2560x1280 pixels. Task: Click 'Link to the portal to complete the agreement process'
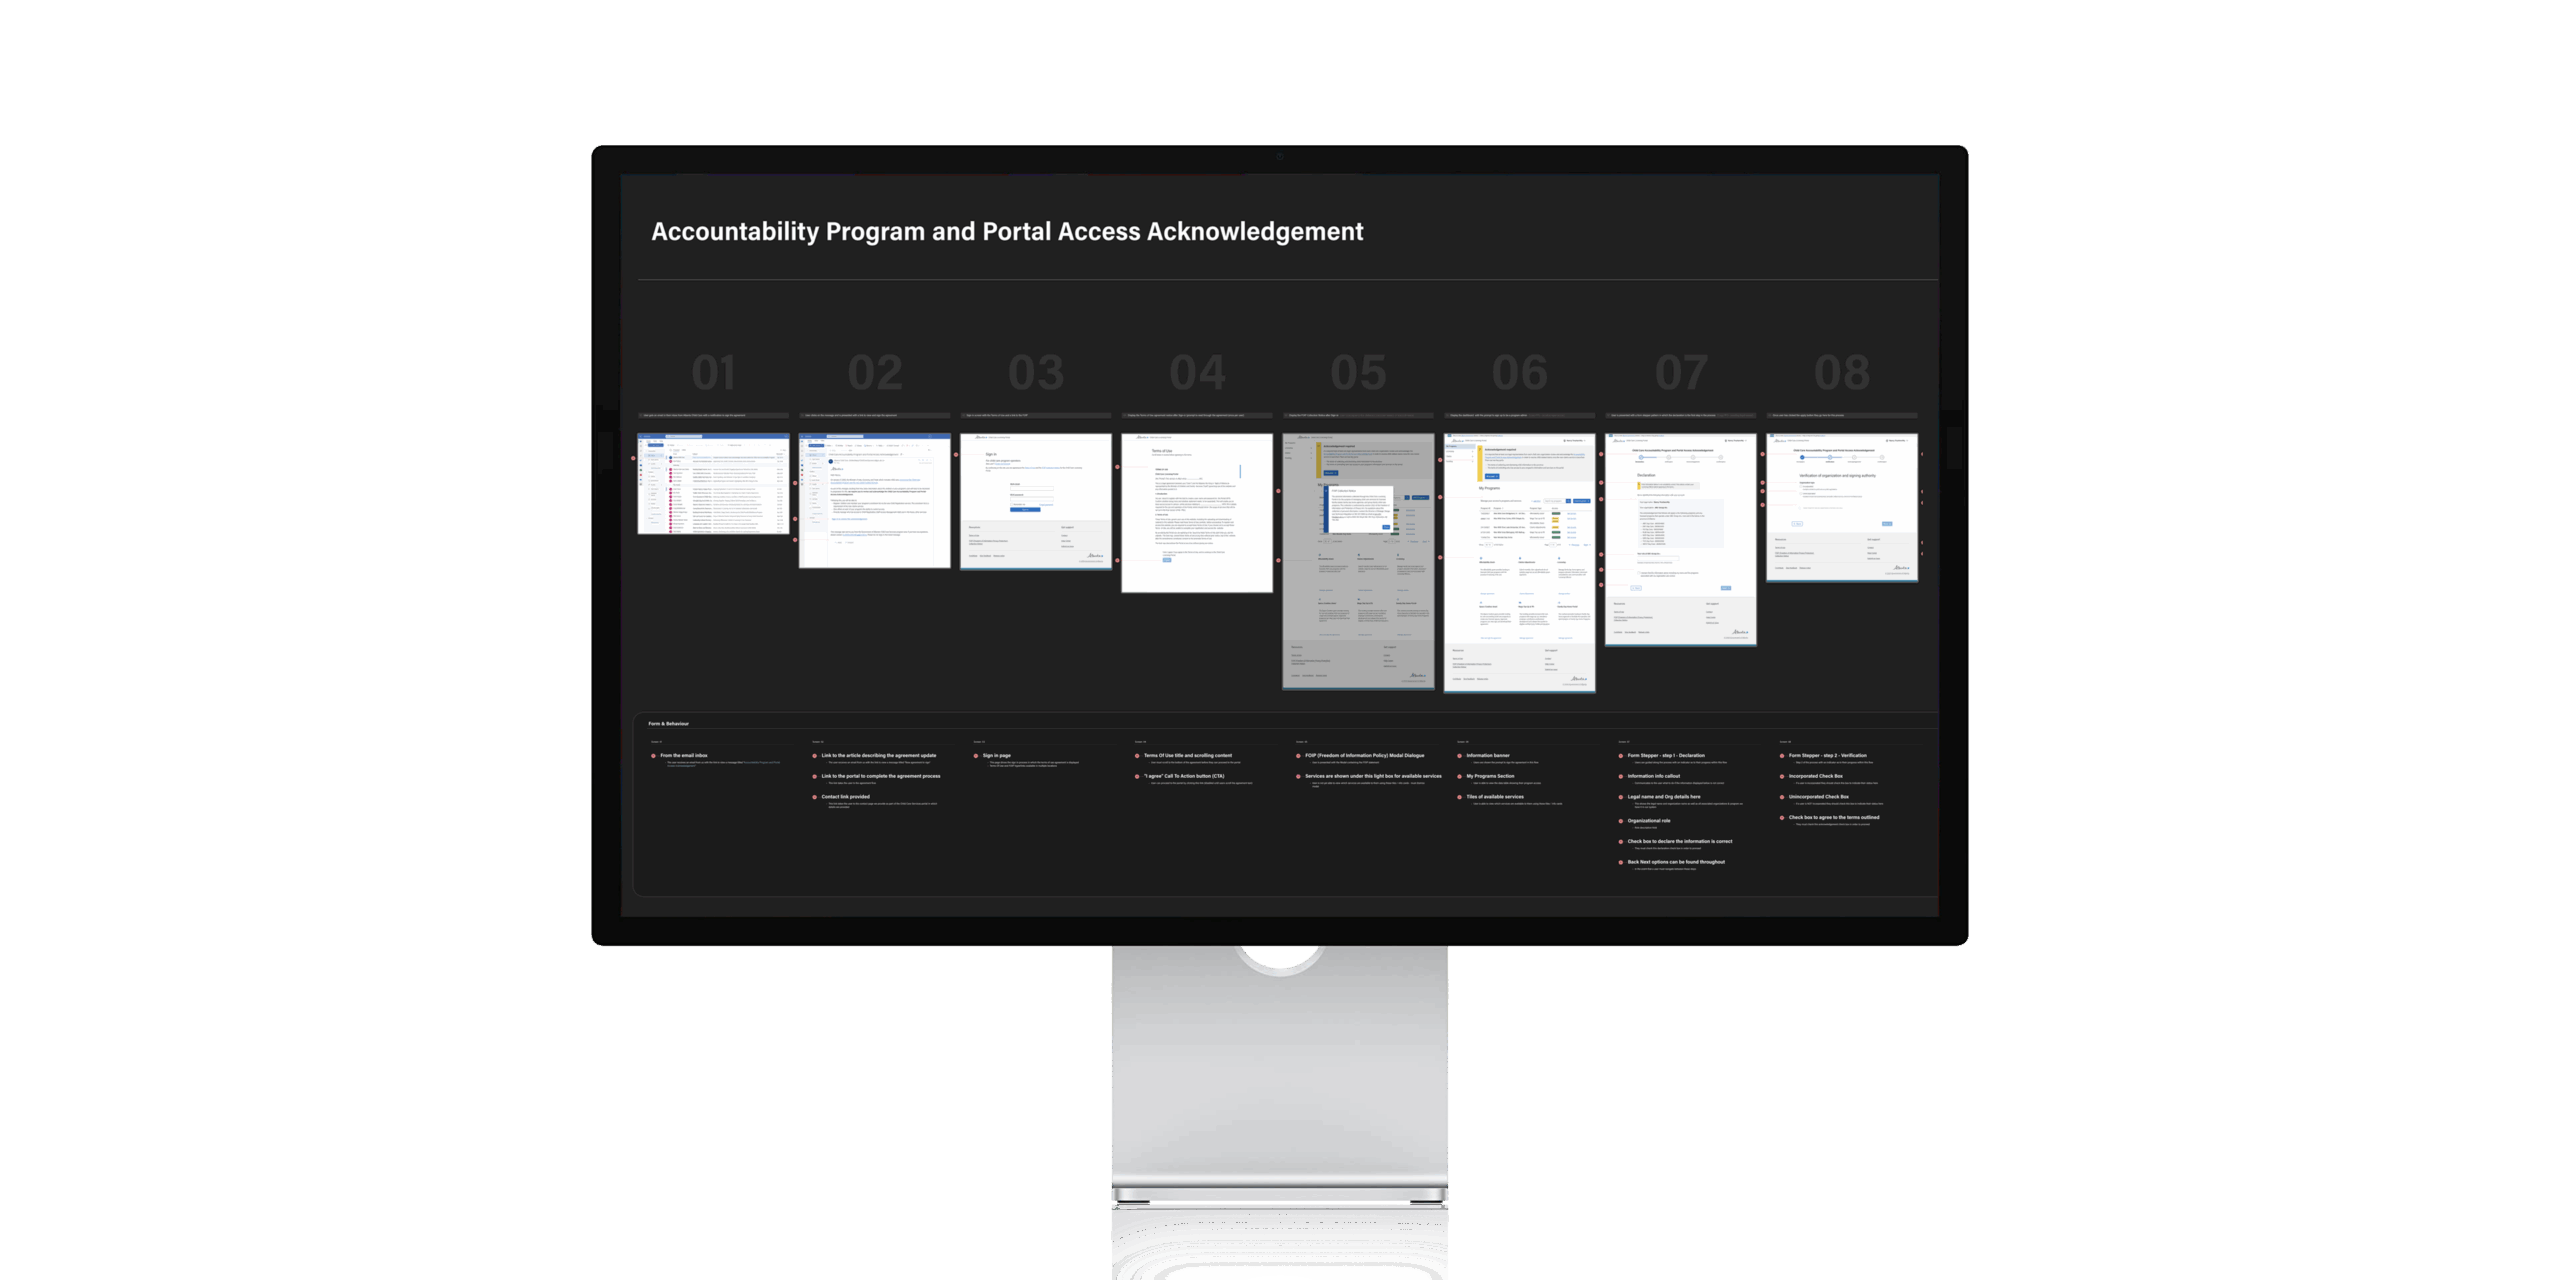(881, 776)
